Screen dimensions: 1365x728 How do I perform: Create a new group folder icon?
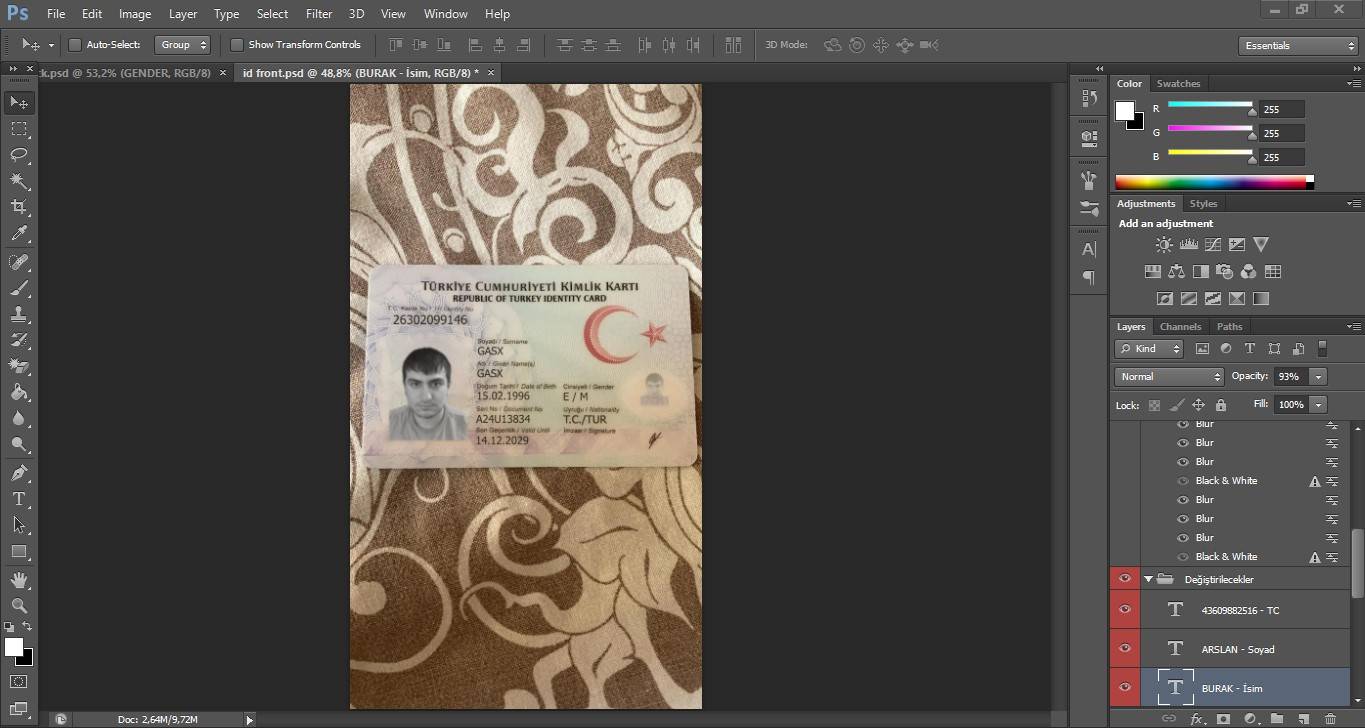tap(1277, 718)
